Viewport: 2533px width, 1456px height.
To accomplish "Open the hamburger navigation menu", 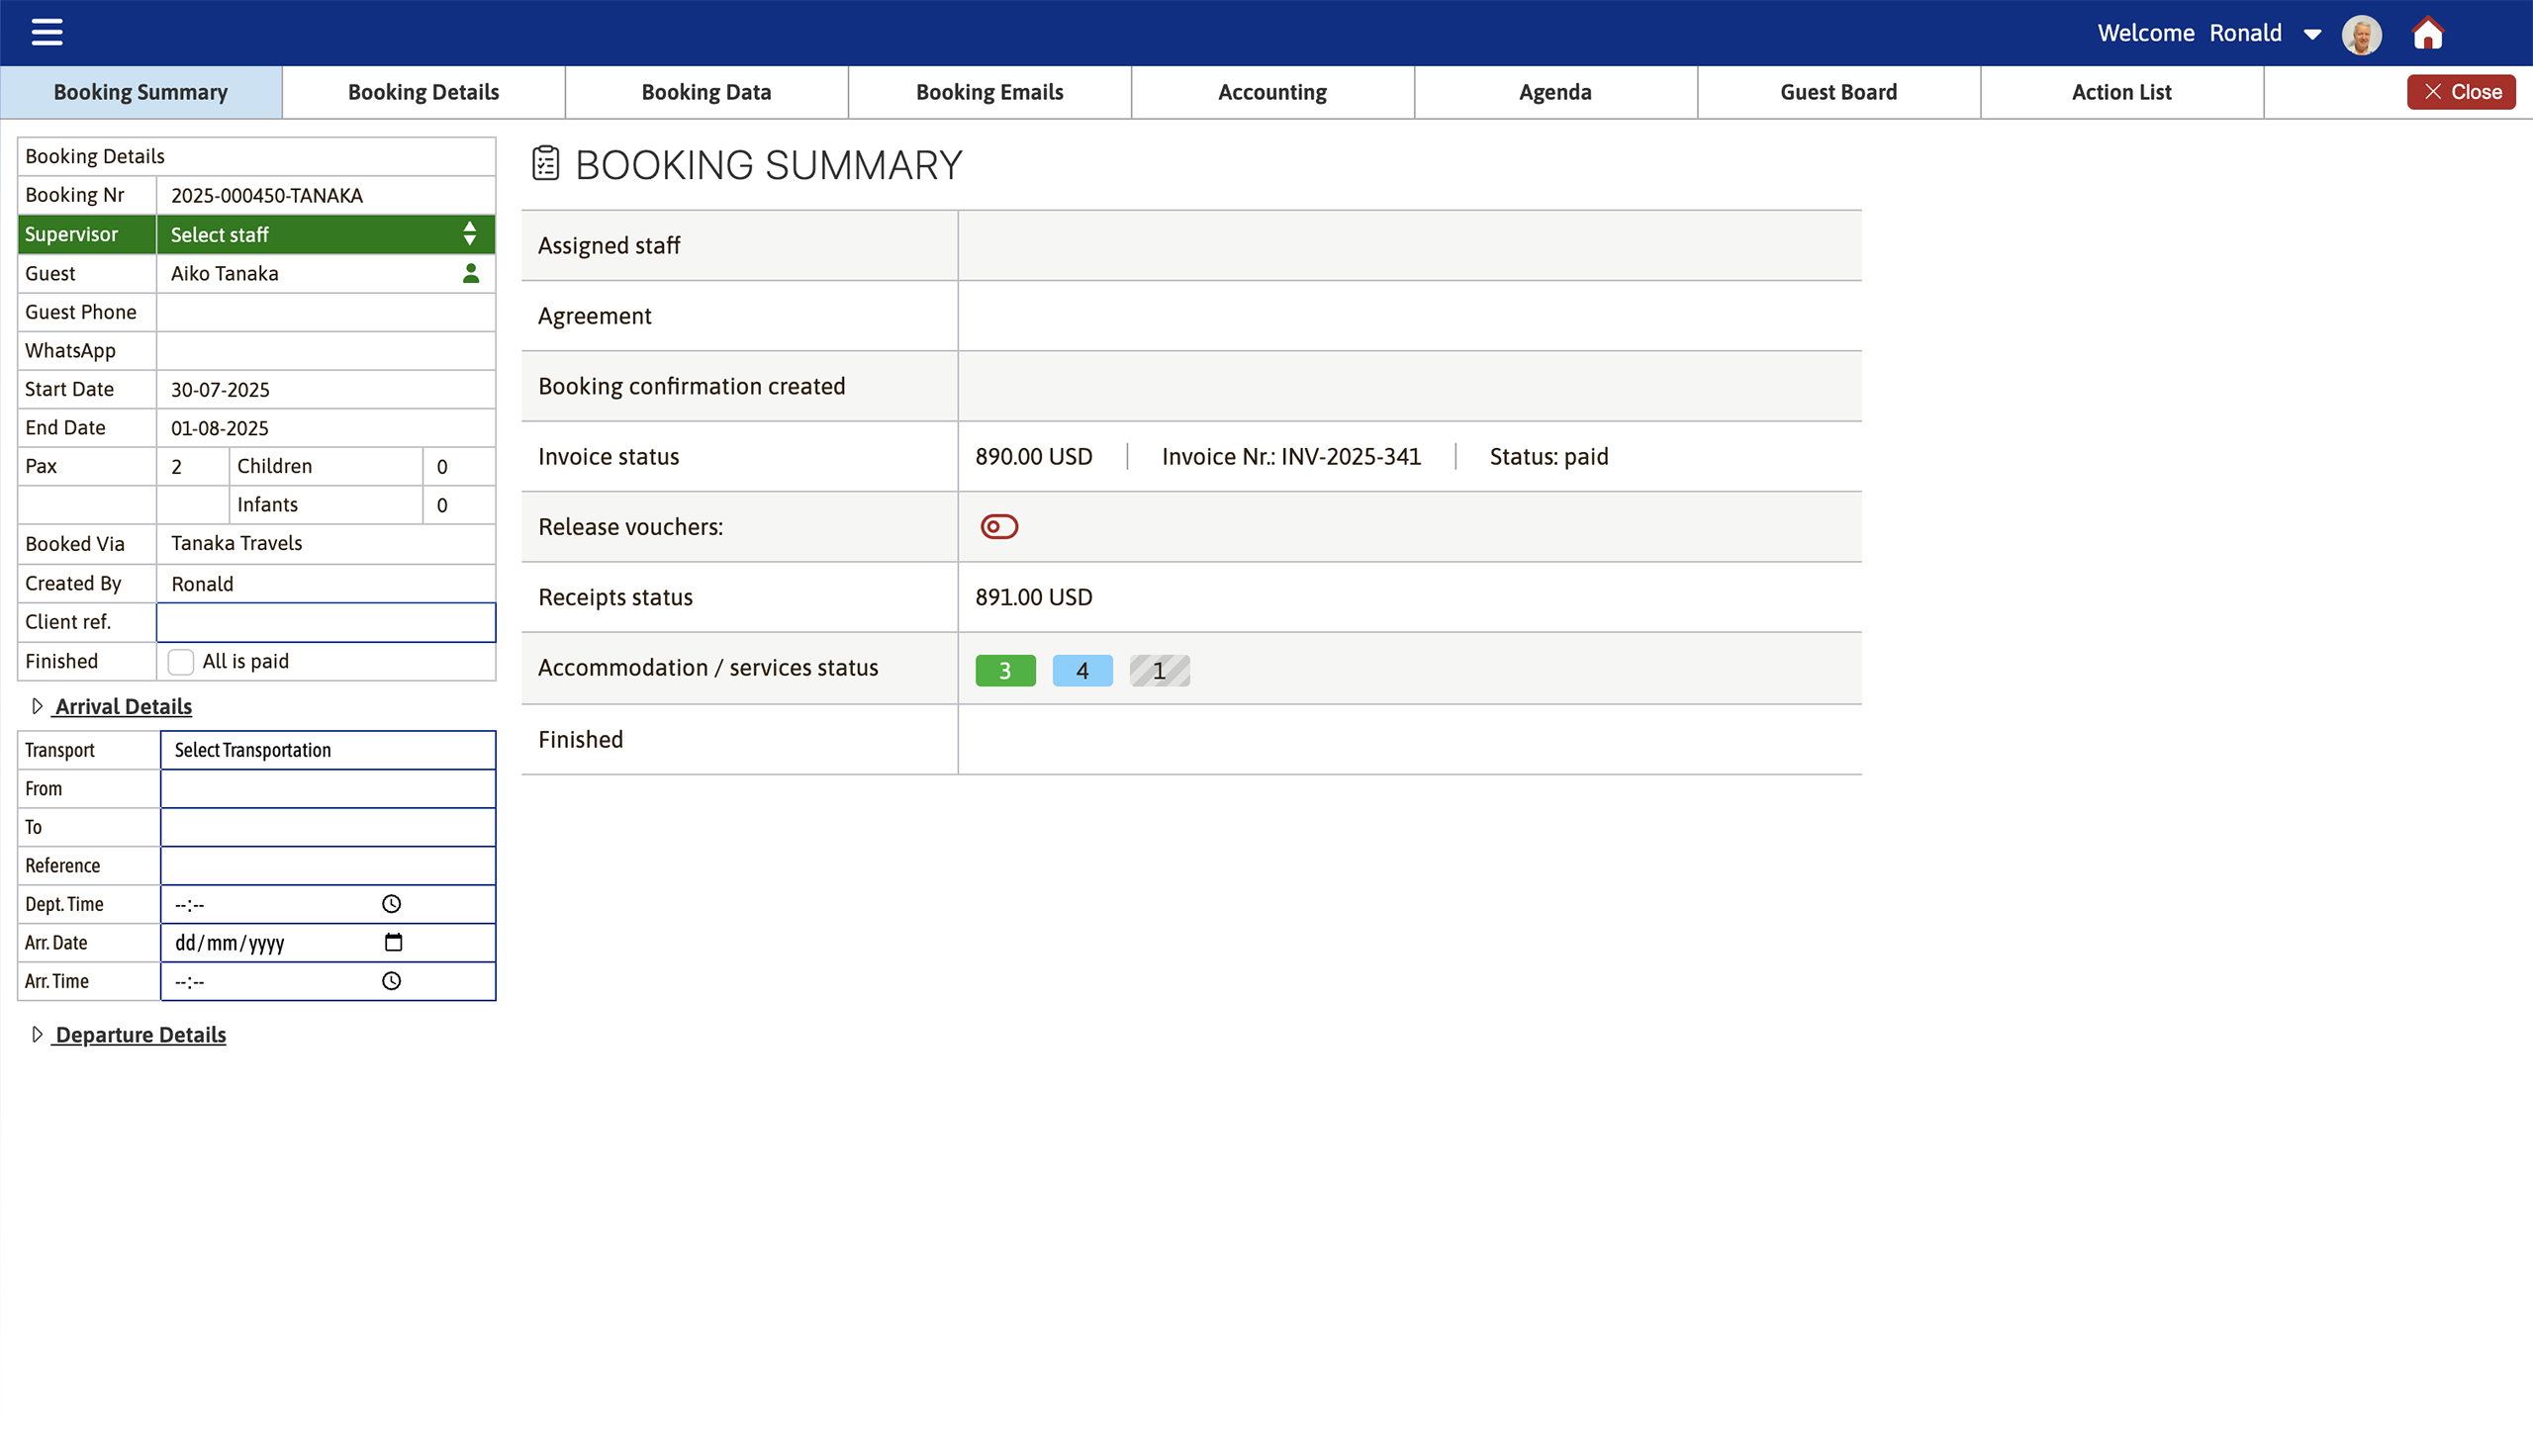I will (x=46, y=31).
